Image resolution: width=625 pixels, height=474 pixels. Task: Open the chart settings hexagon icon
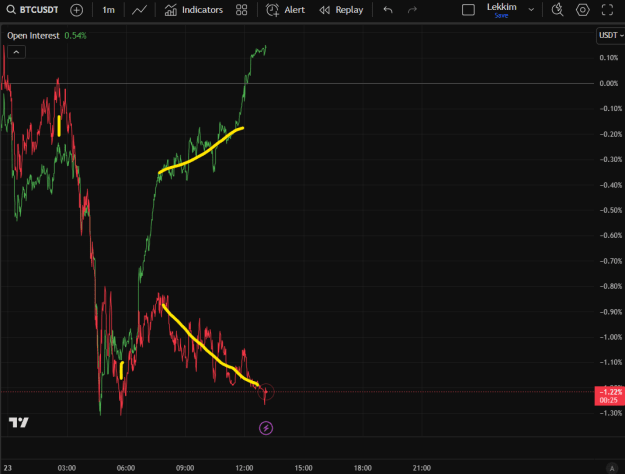pos(582,10)
